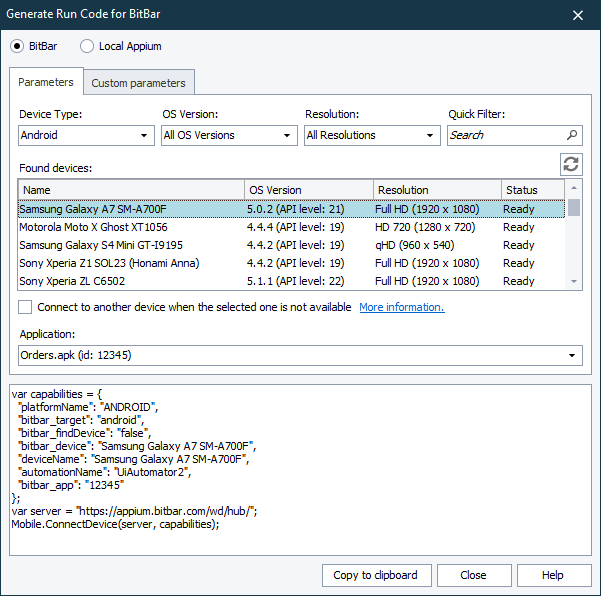Click Copy to clipboard button
Viewport: 601px width, 596px height.
376,575
